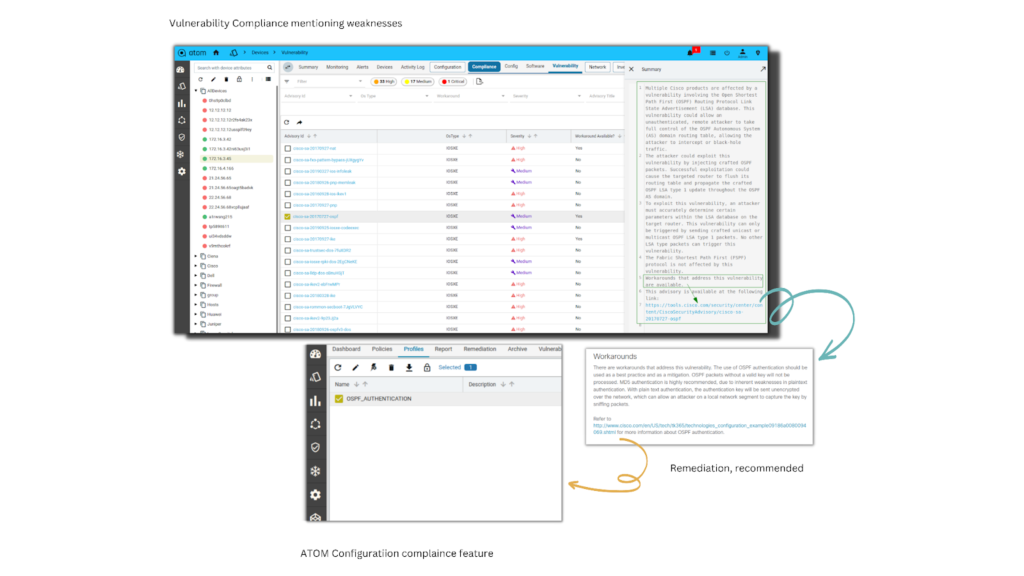This screenshot has height=576, width=1024.
Task: Click the export document icon beside the Critical chip
Action: click(x=479, y=82)
